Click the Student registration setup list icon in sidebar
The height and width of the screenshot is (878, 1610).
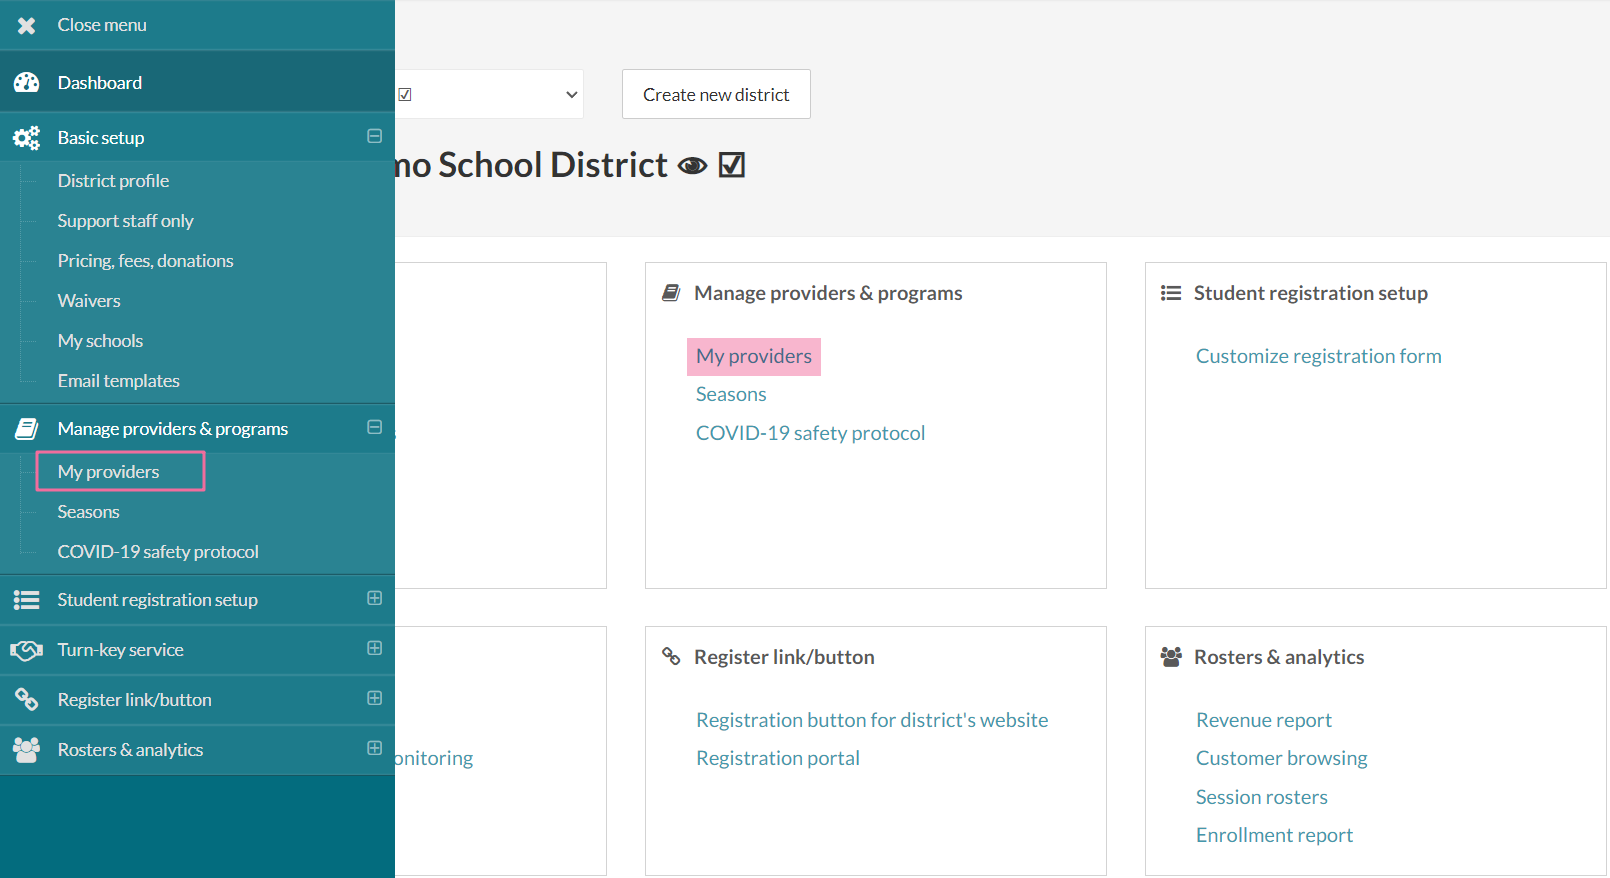pyautogui.click(x=27, y=600)
